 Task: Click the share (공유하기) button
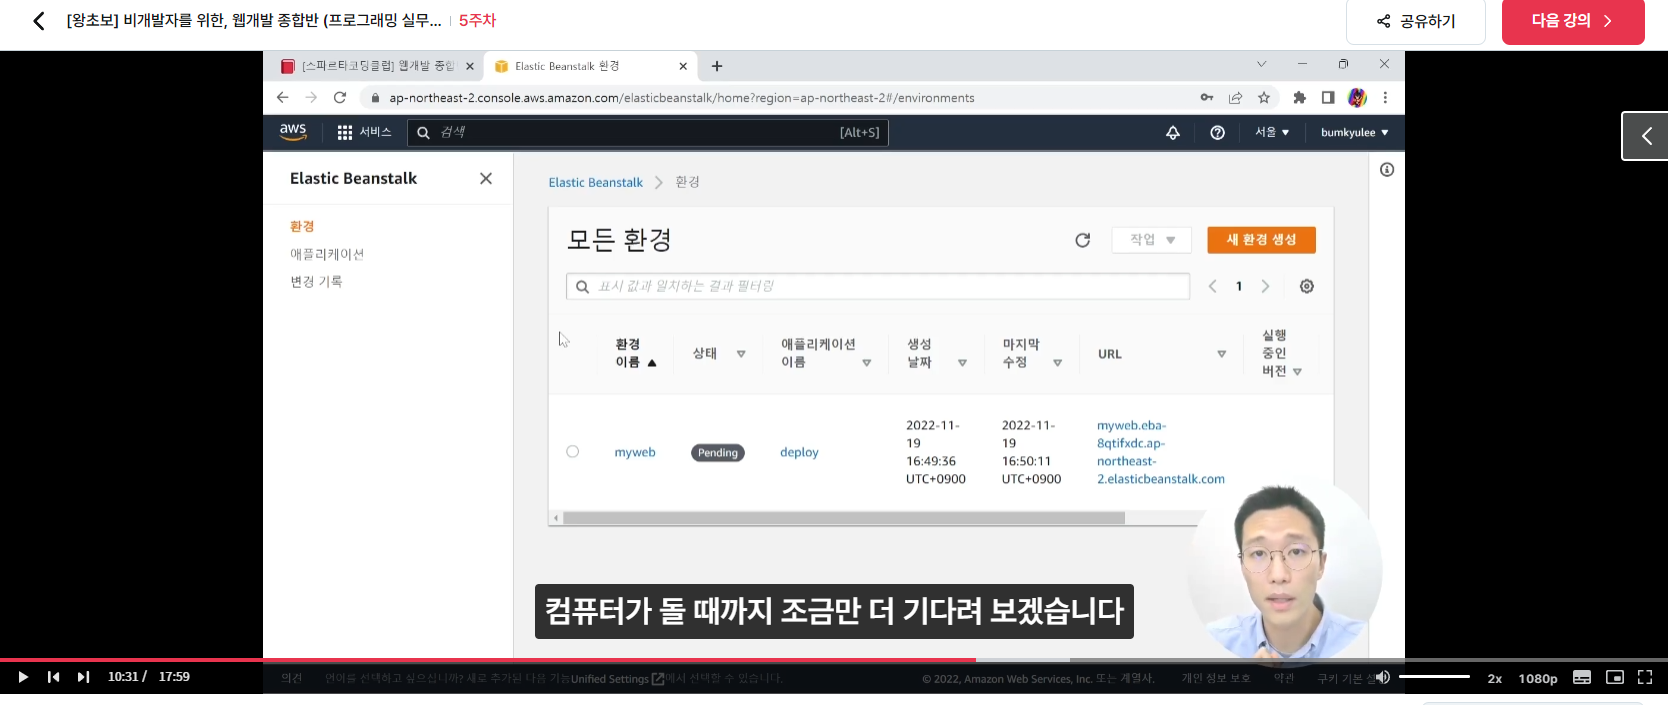[x=1416, y=21]
